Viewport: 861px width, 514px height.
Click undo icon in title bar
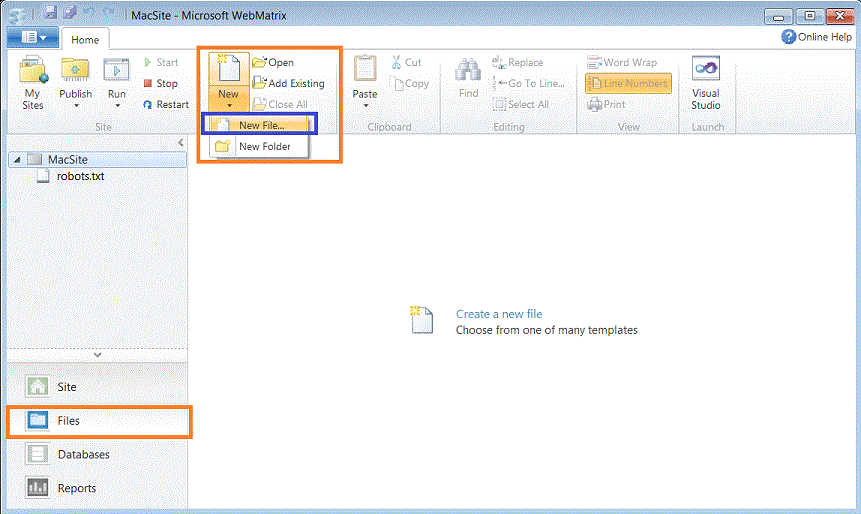click(x=89, y=13)
